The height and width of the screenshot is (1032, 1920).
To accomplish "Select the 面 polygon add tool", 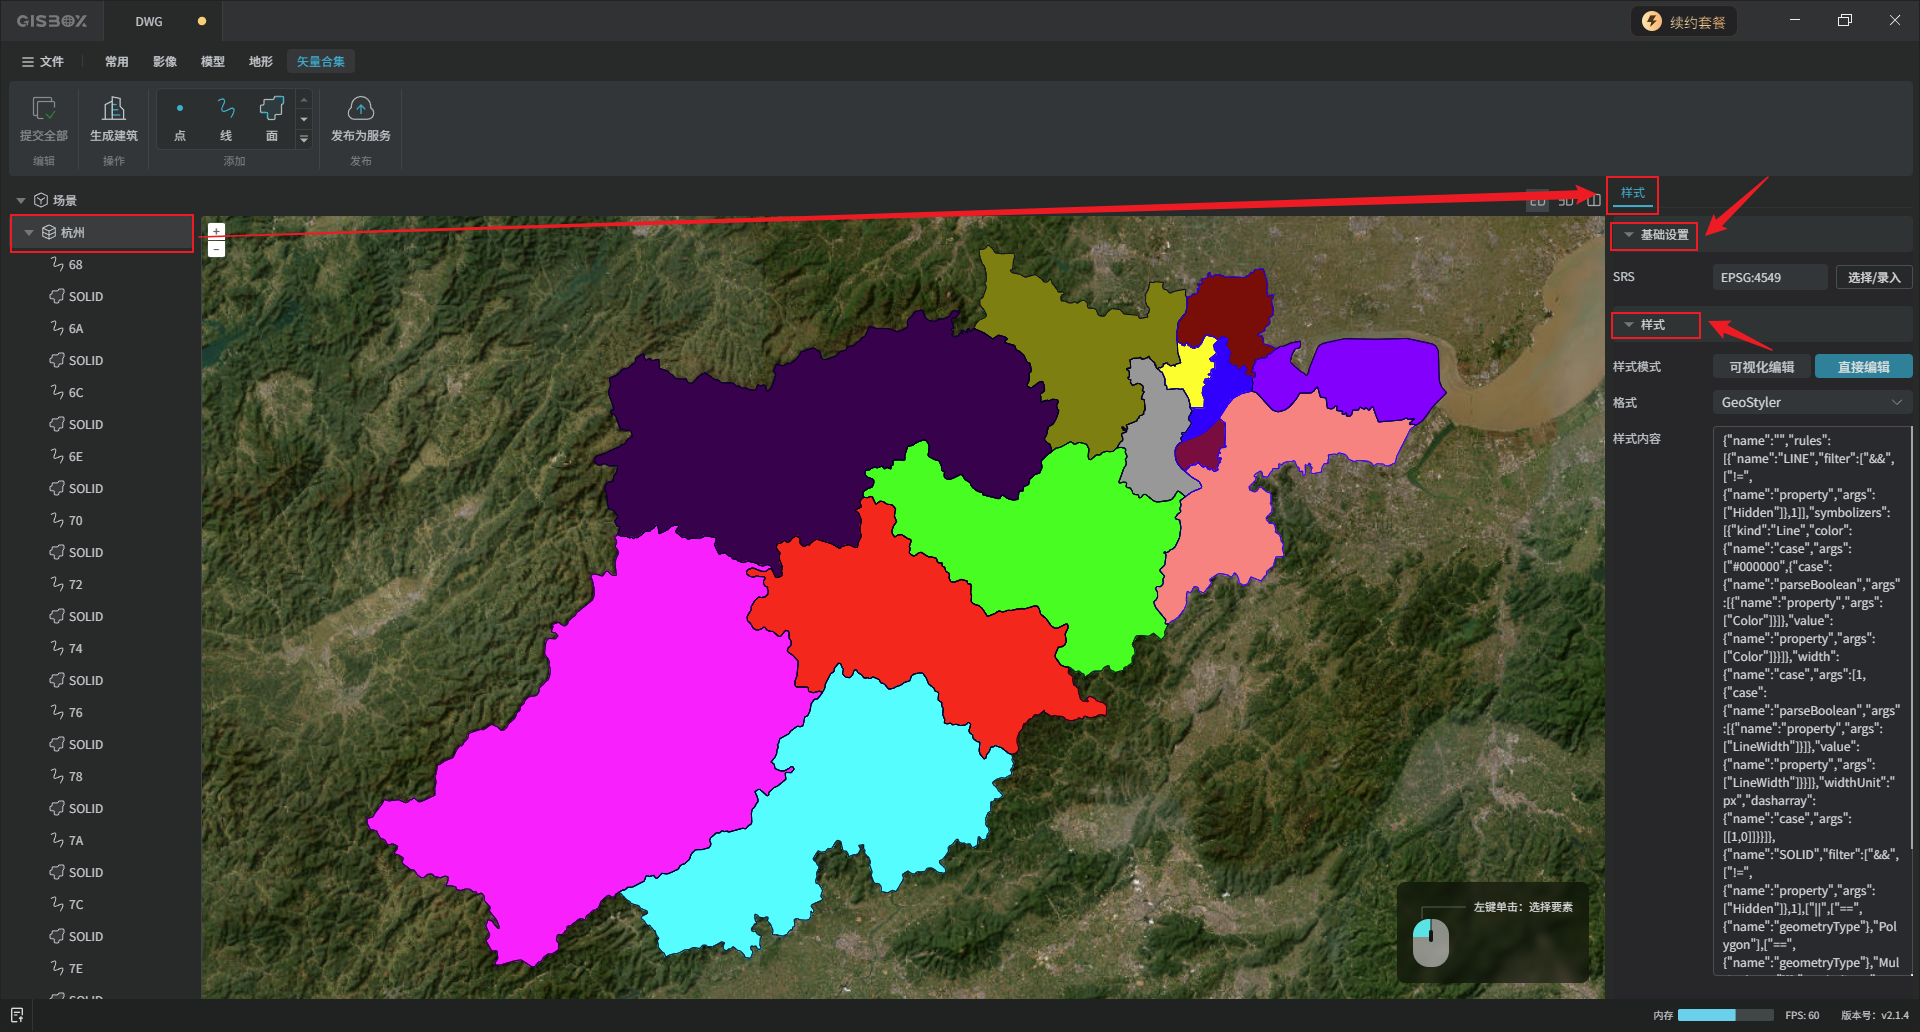I will [x=272, y=109].
